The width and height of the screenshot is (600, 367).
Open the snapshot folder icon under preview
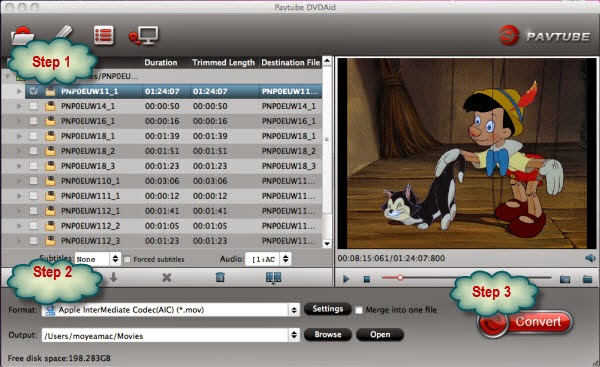[587, 279]
